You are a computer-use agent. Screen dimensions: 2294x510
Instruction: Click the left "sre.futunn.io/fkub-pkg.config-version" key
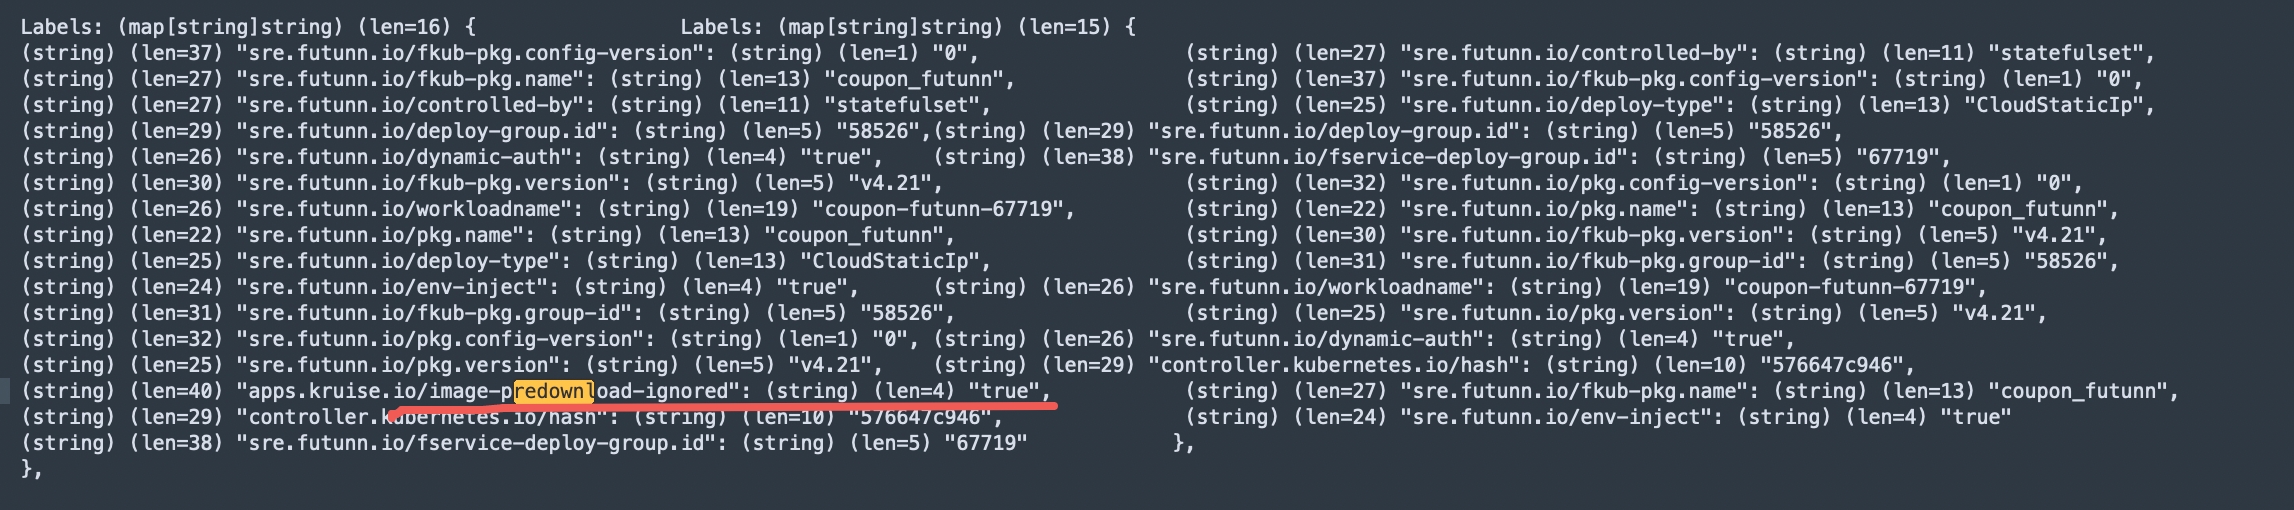pos(475,53)
